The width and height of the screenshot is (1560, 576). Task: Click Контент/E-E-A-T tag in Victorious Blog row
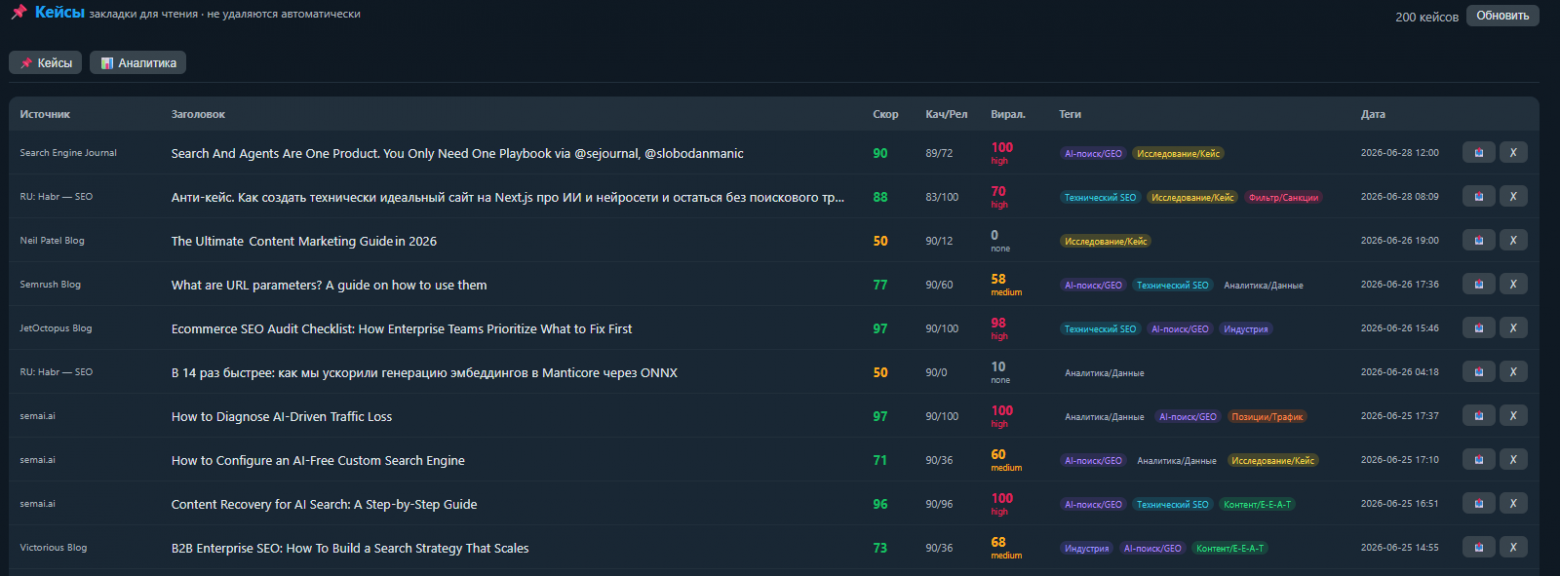(x=1231, y=548)
